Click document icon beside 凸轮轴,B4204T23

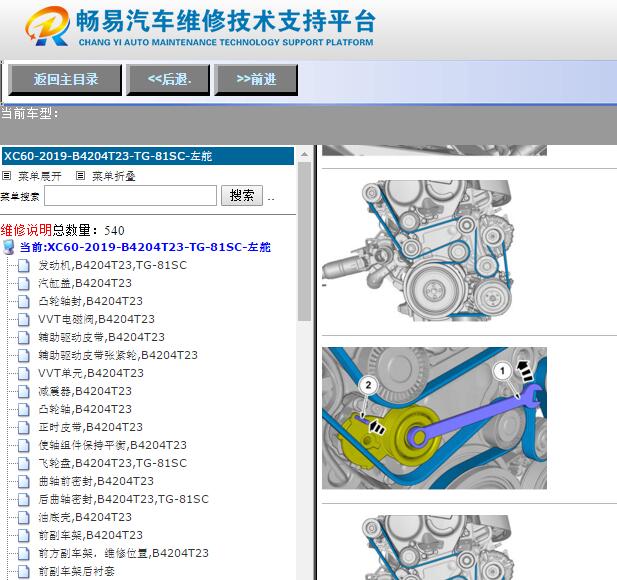(24, 410)
